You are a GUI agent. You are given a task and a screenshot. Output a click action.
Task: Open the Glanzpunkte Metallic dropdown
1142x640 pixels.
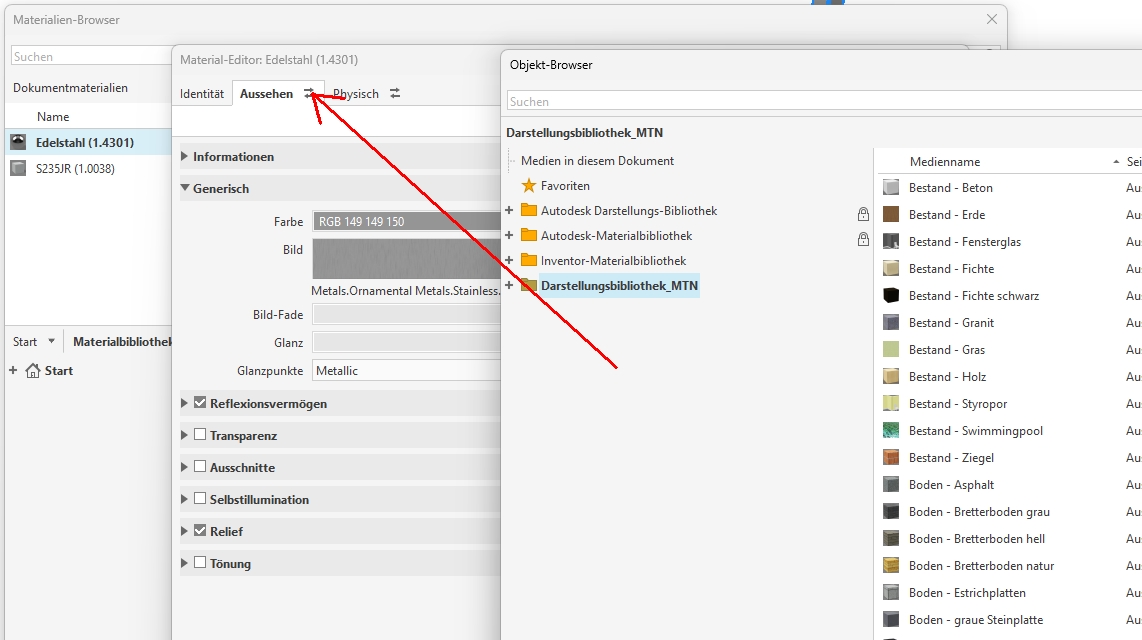pos(406,371)
